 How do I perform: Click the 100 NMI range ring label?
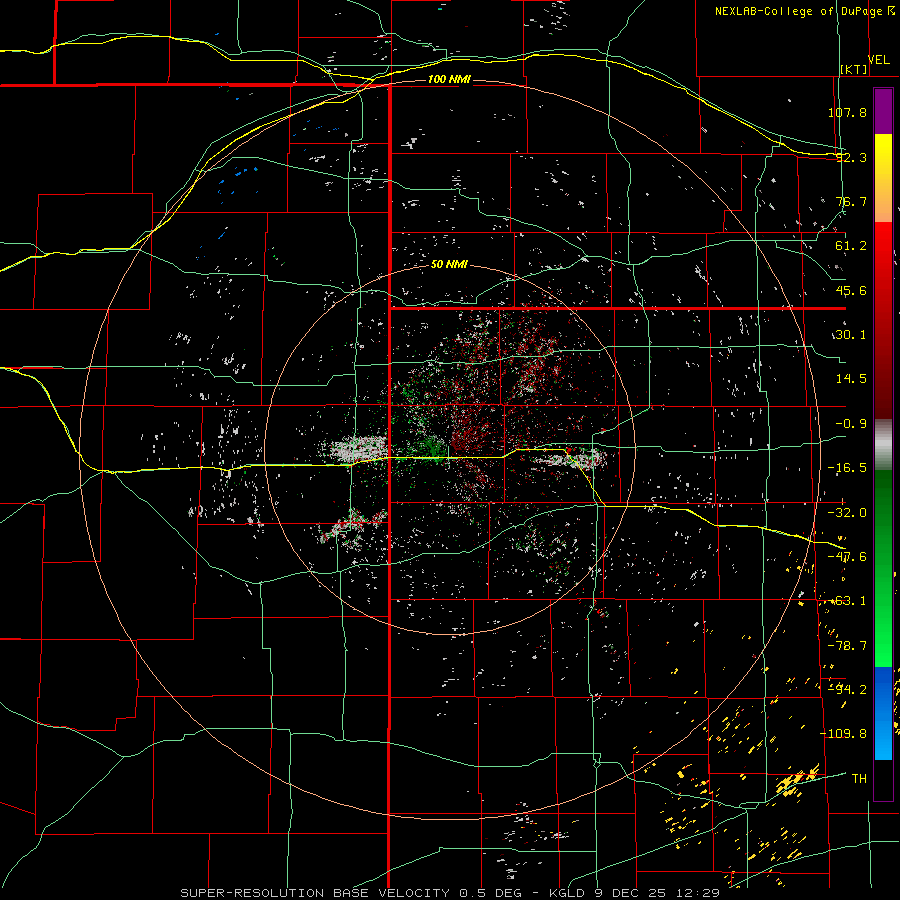coord(449,79)
